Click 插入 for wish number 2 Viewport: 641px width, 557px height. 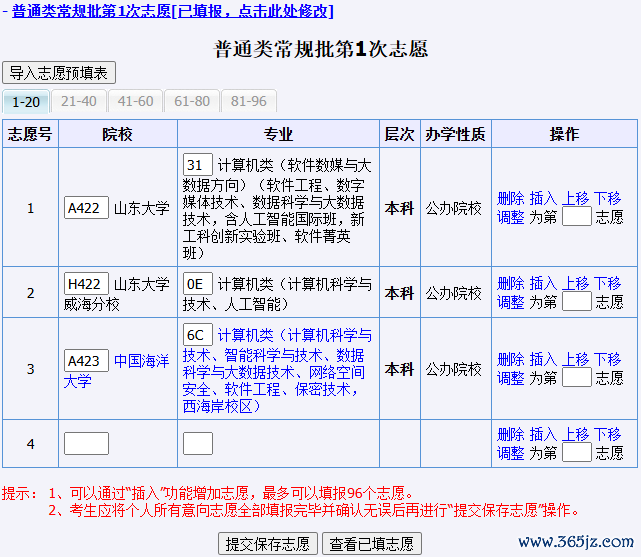coord(543,283)
